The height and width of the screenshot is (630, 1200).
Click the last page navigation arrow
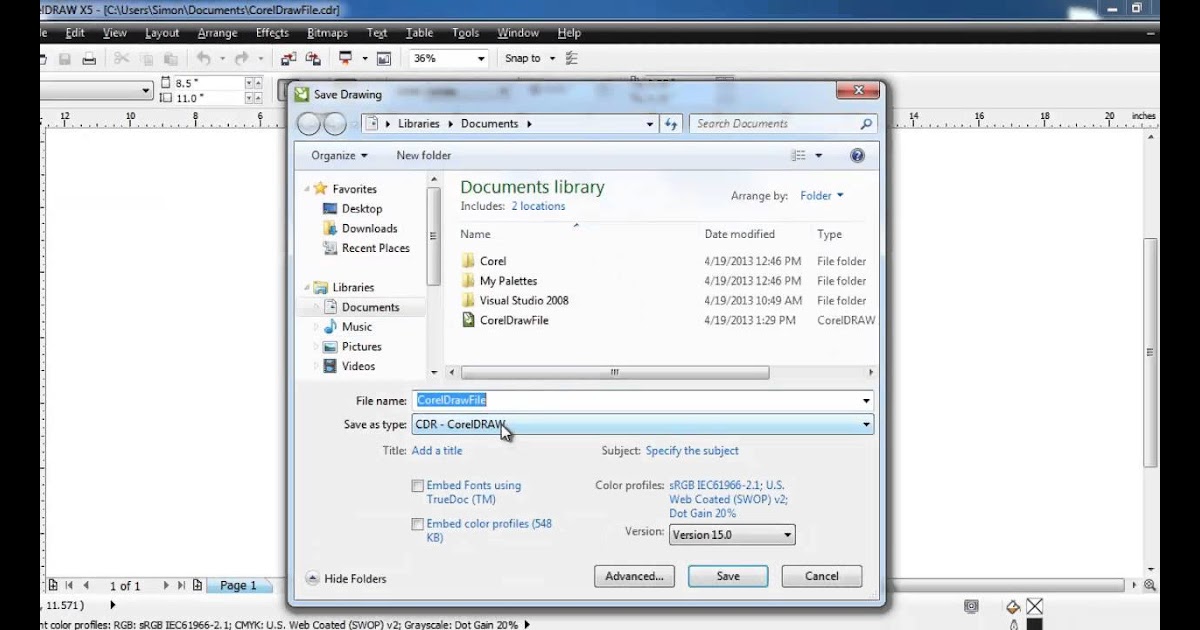[181, 585]
